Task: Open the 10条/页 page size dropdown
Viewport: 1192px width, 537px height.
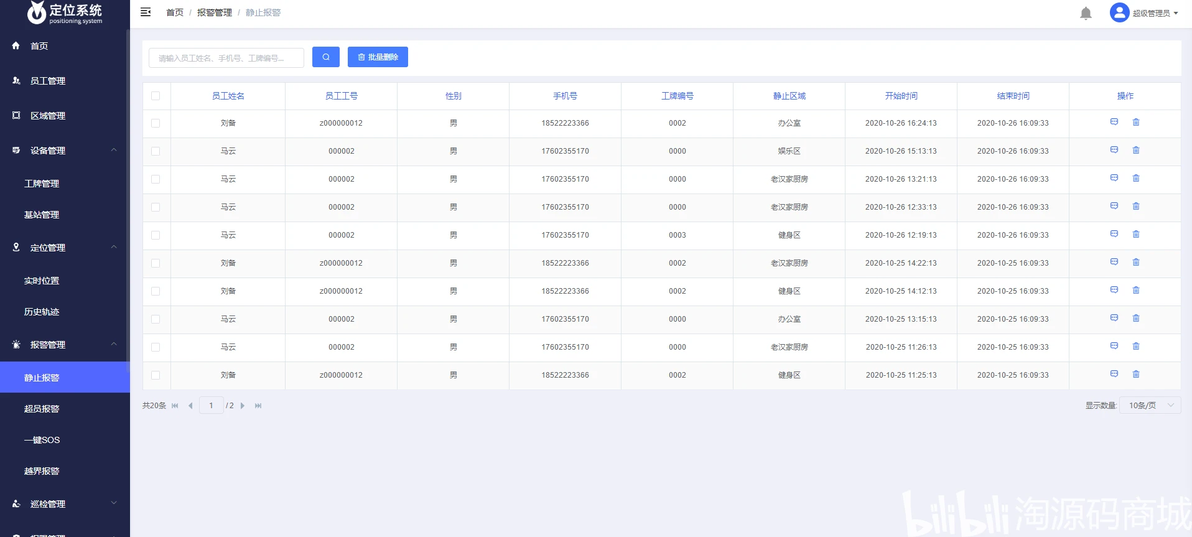Action: click(x=1150, y=405)
